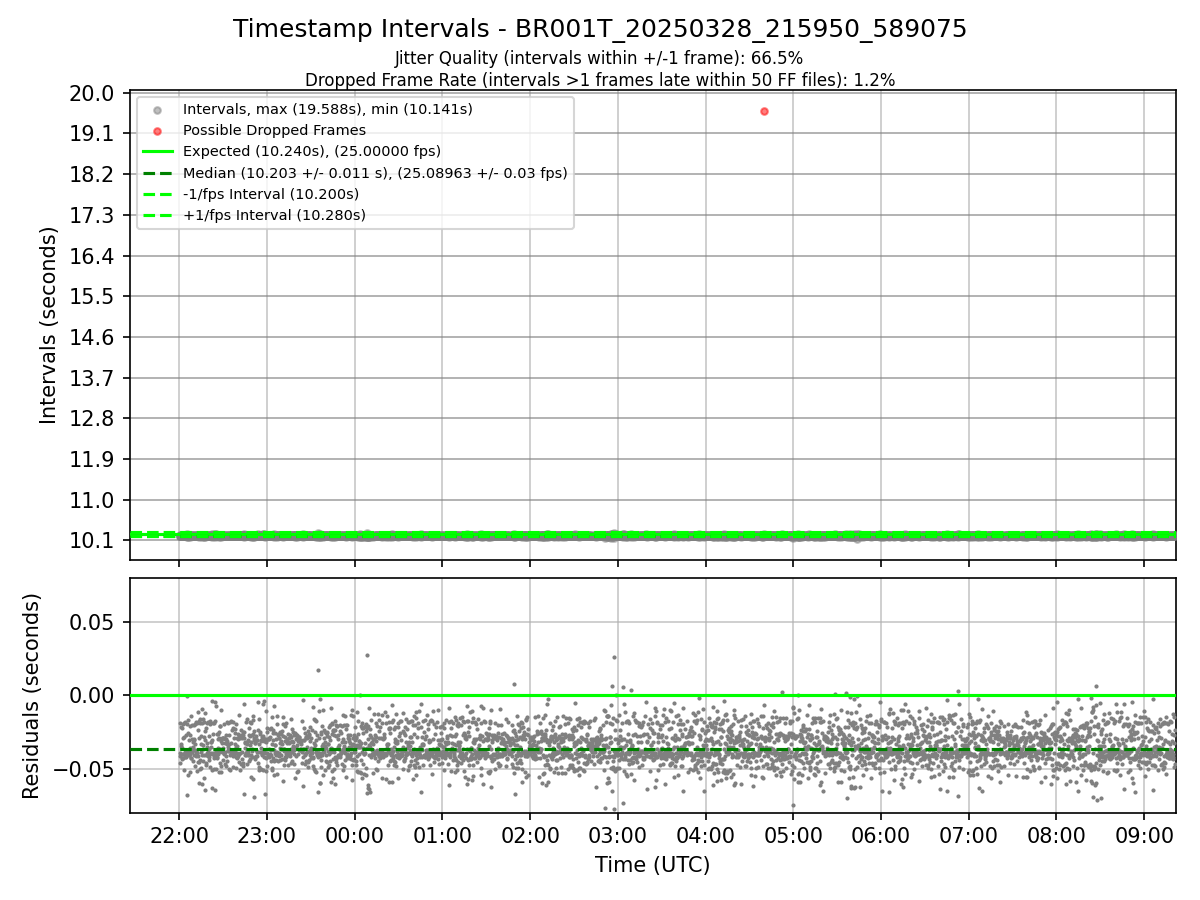The width and height of the screenshot is (1200, 900).
Task: Click the y-axis tick label 15.5
Action: [94, 296]
